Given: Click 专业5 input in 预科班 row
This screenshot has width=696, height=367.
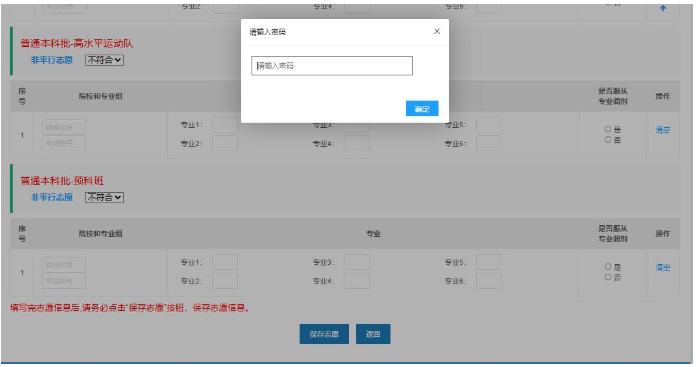Looking at the screenshot, I should pyautogui.click(x=489, y=262).
